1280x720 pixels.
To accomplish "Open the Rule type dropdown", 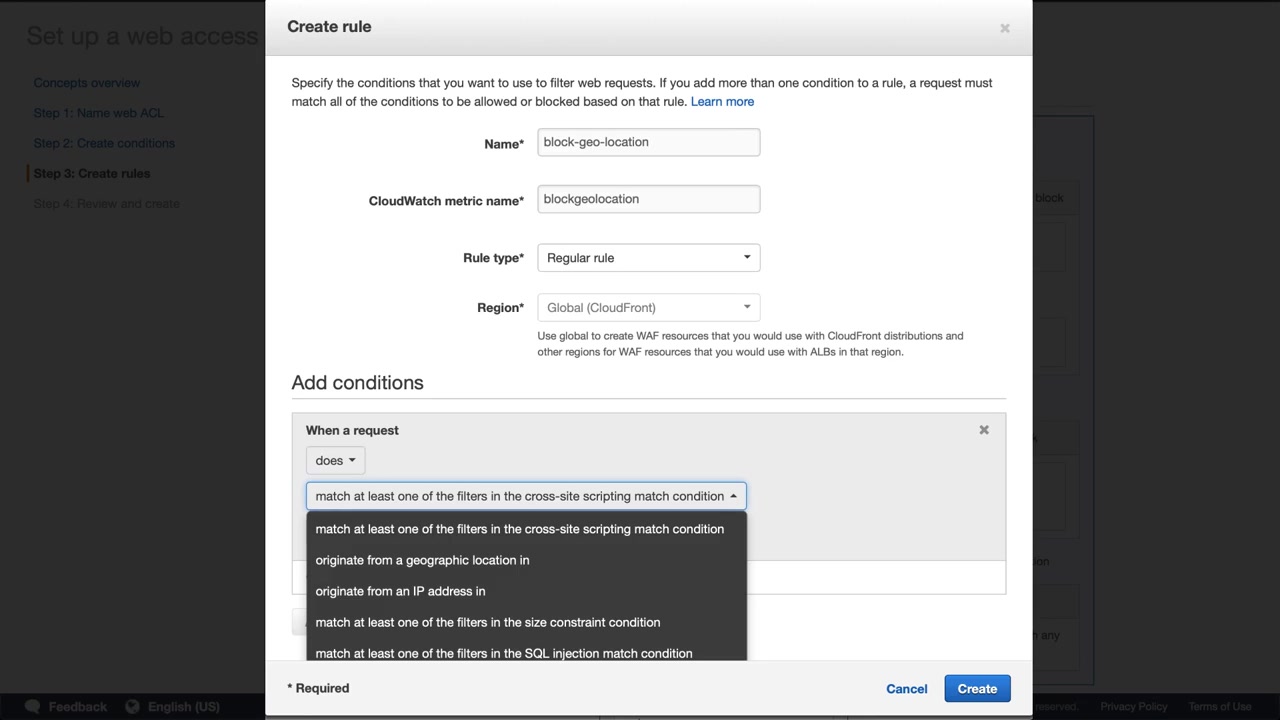I will pyautogui.click(x=648, y=258).
